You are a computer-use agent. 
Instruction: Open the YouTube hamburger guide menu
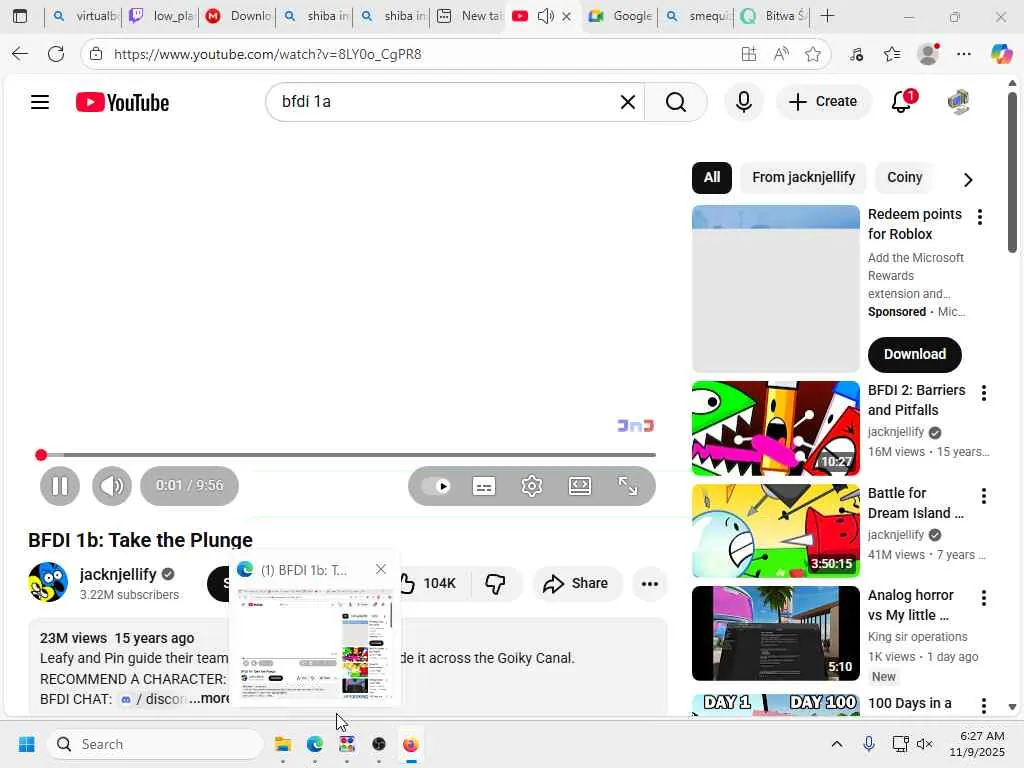click(x=40, y=103)
